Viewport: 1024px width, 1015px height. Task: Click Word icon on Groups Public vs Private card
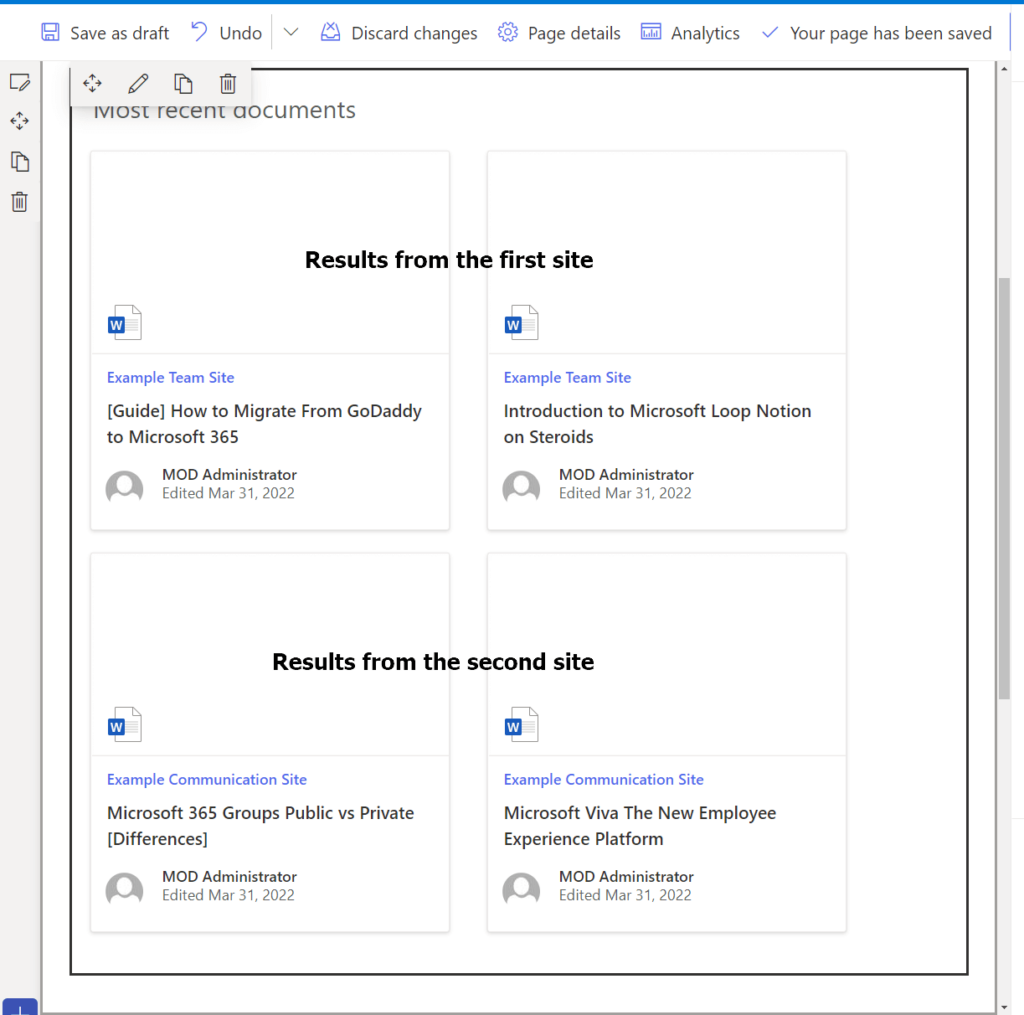[x=124, y=724]
